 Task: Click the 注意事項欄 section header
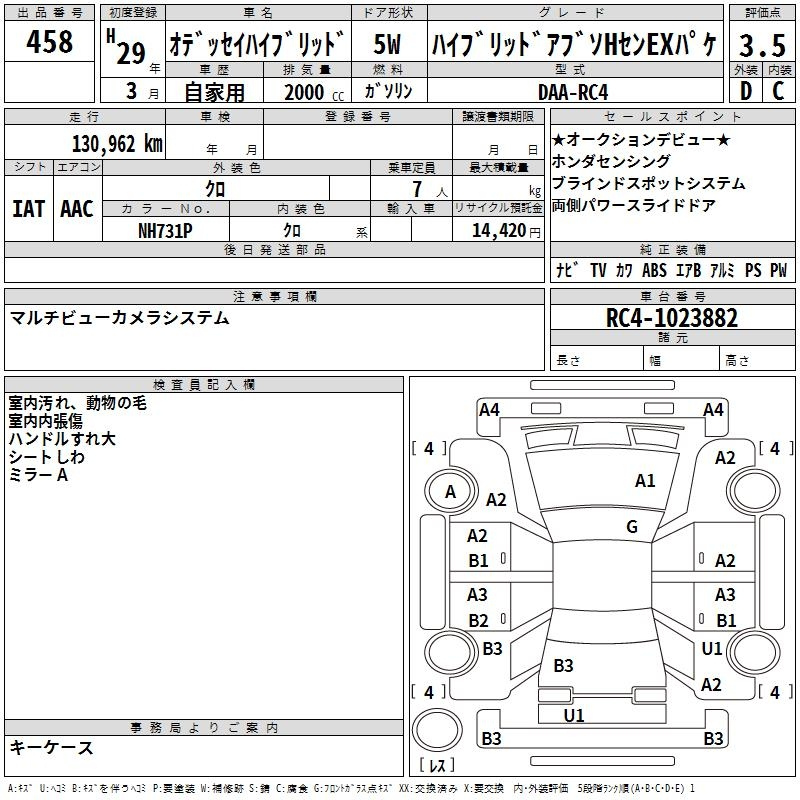[274, 296]
